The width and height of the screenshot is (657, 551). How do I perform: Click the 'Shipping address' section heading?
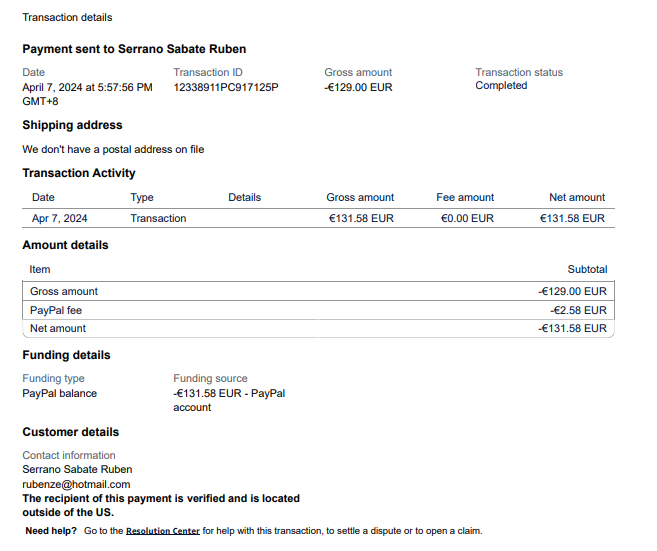(x=72, y=125)
